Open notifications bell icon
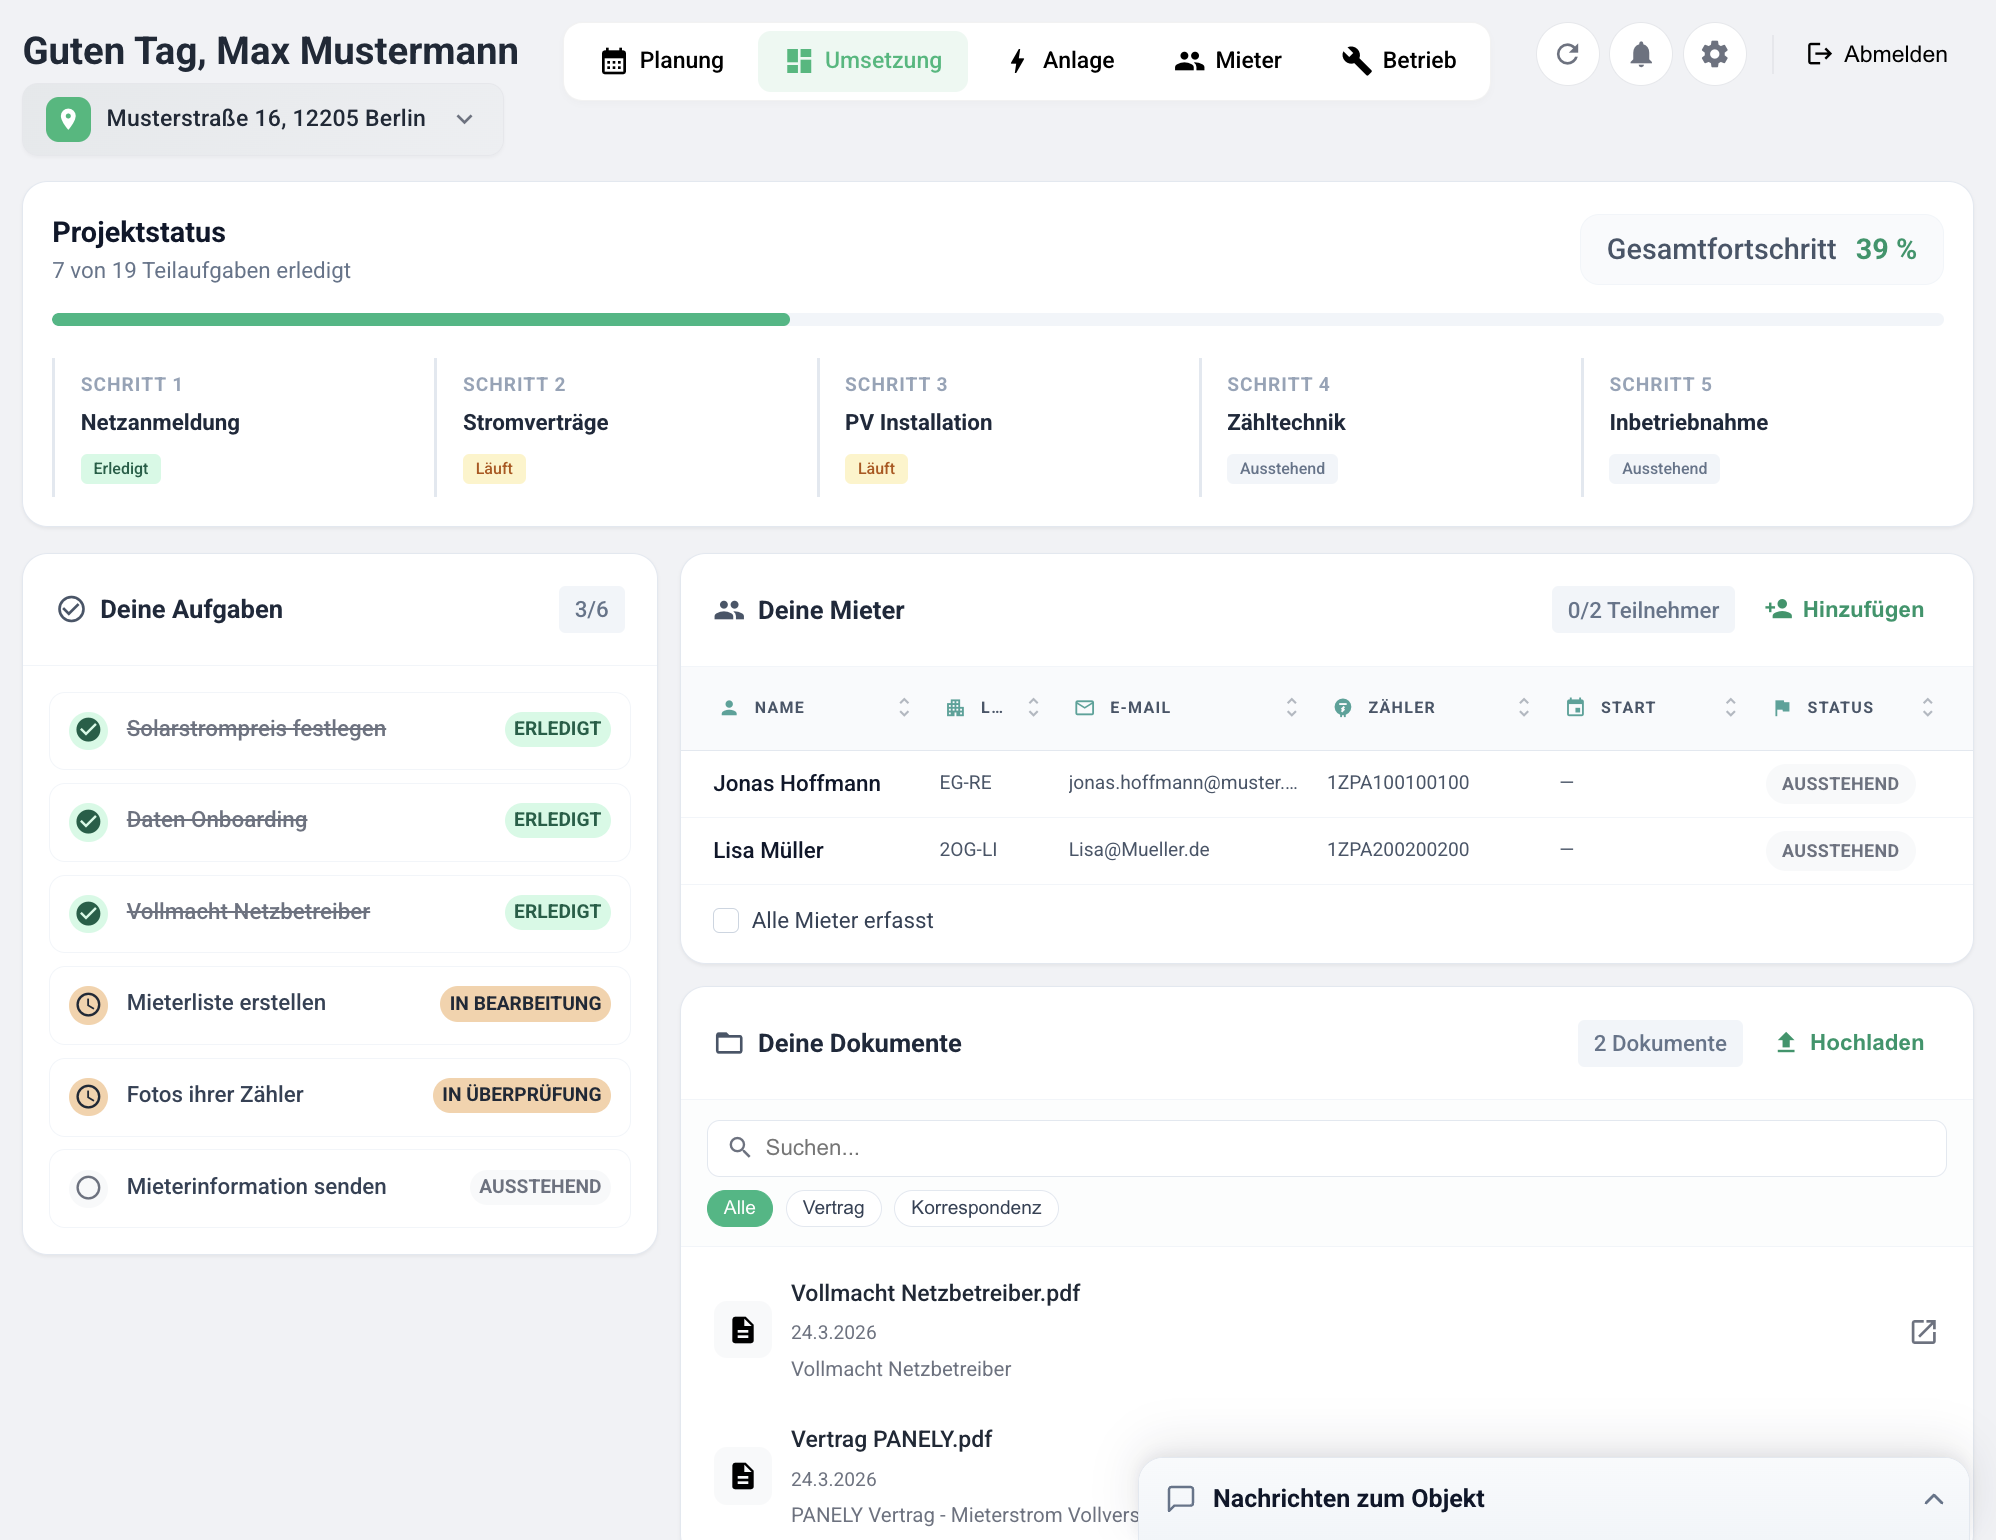The height and width of the screenshot is (1540, 1996). [1641, 54]
